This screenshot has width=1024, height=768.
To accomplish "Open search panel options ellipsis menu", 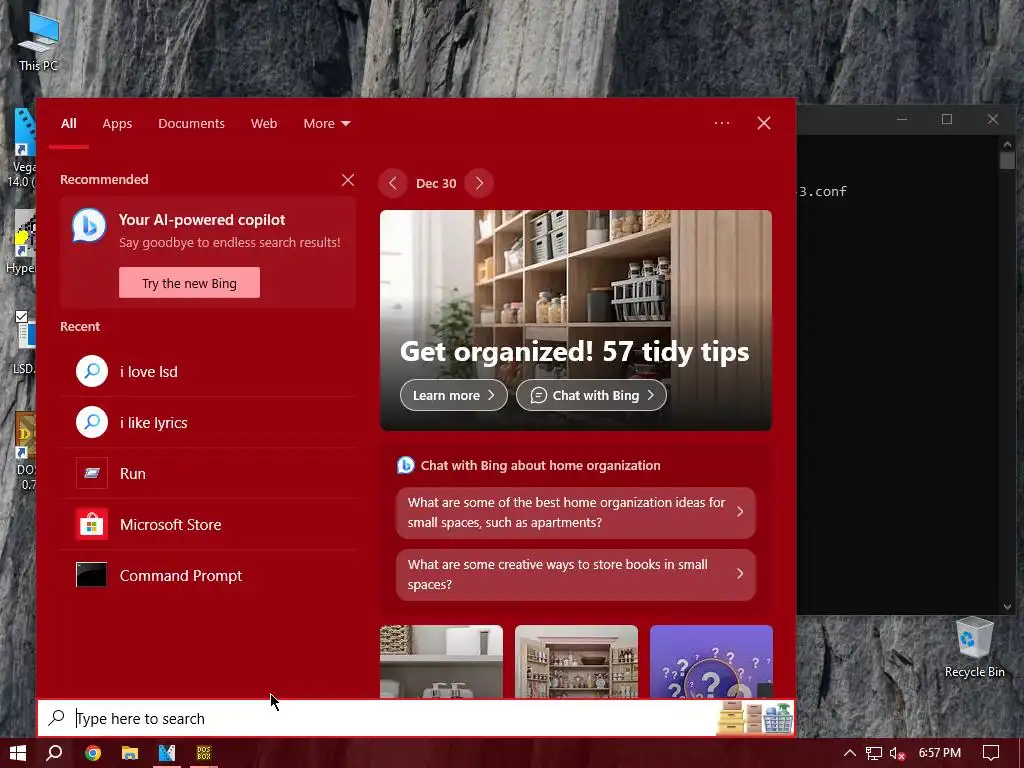I will pyautogui.click(x=722, y=123).
